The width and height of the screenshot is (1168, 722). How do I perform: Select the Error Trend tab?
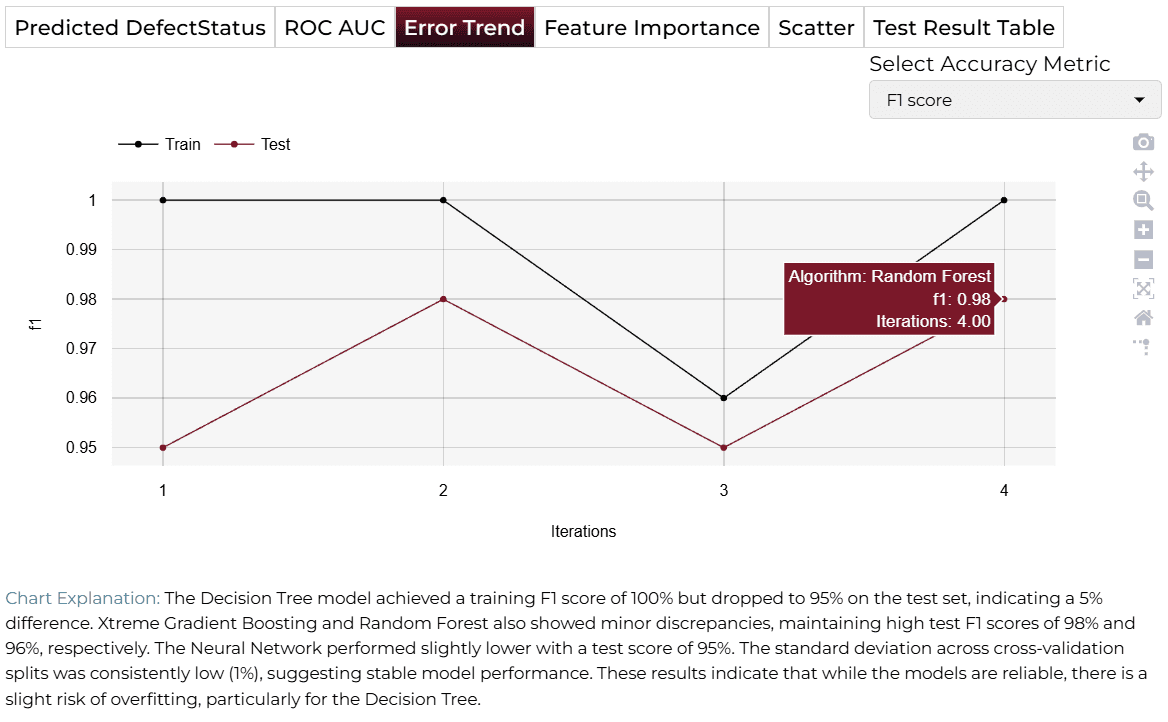(x=464, y=28)
